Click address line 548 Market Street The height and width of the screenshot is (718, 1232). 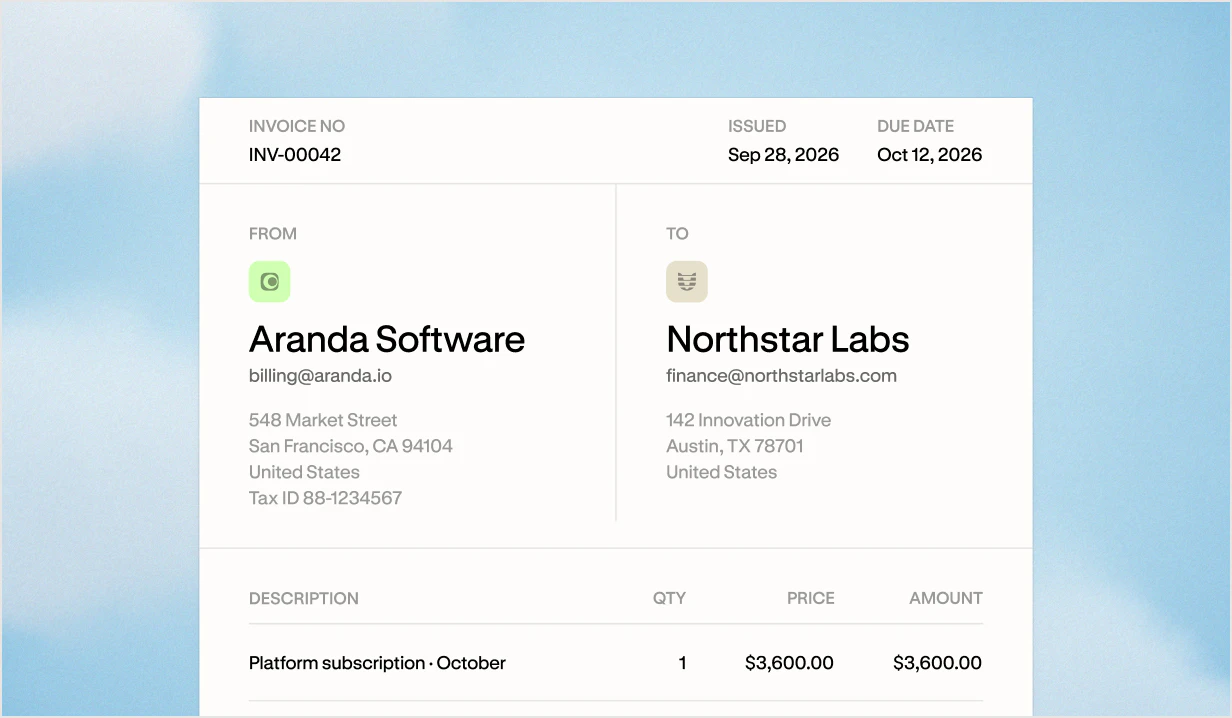[x=323, y=420]
